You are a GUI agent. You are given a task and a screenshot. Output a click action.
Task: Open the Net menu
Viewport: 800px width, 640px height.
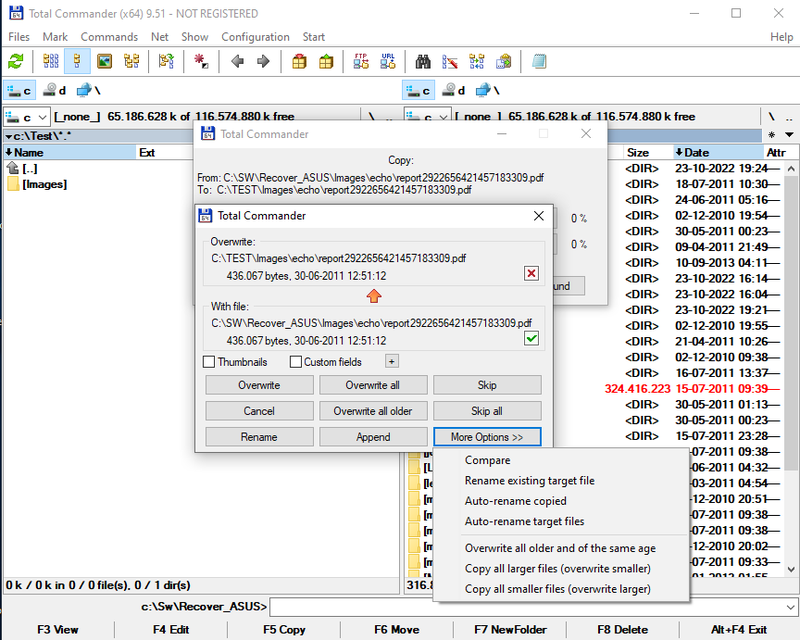pos(160,37)
